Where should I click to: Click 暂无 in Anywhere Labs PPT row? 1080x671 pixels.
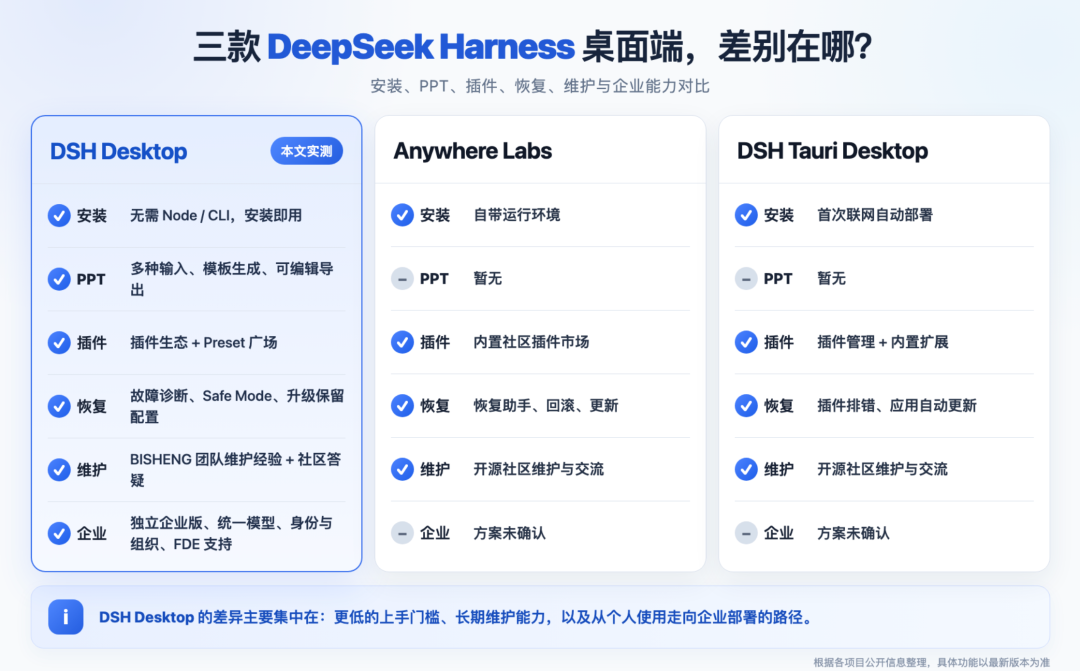point(488,279)
